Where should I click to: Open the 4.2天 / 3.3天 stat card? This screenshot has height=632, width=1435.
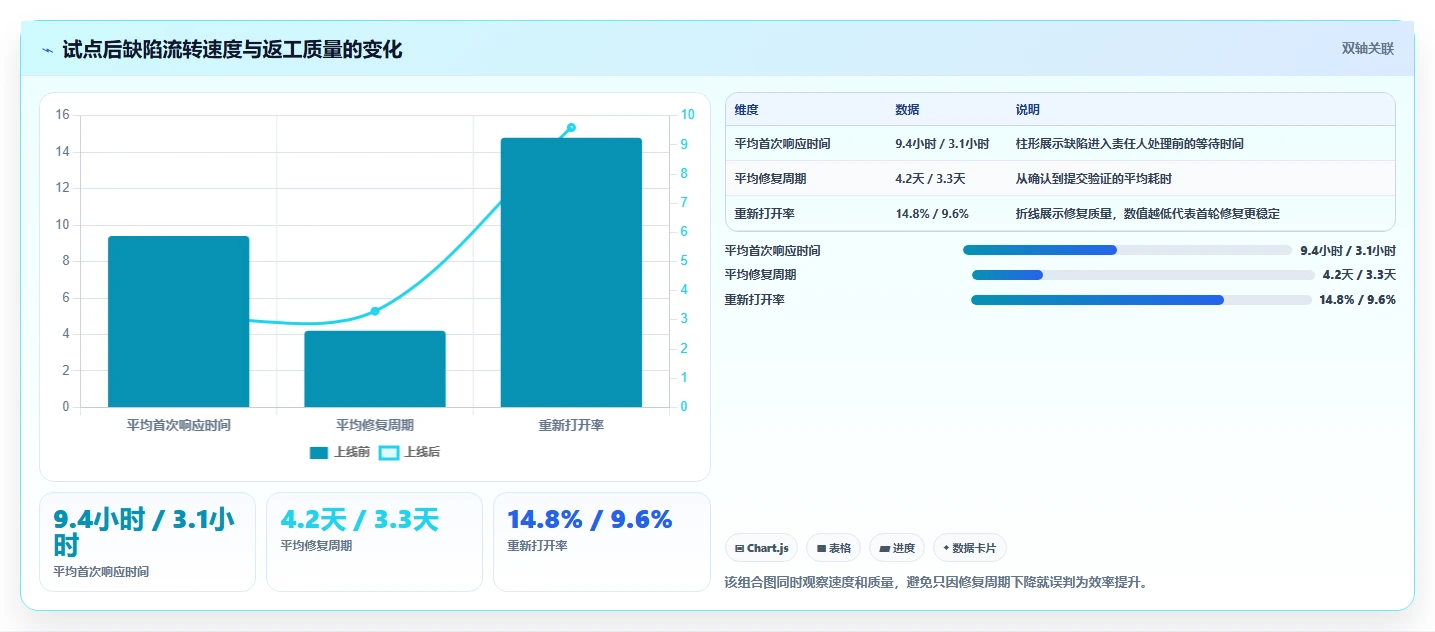click(x=374, y=542)
